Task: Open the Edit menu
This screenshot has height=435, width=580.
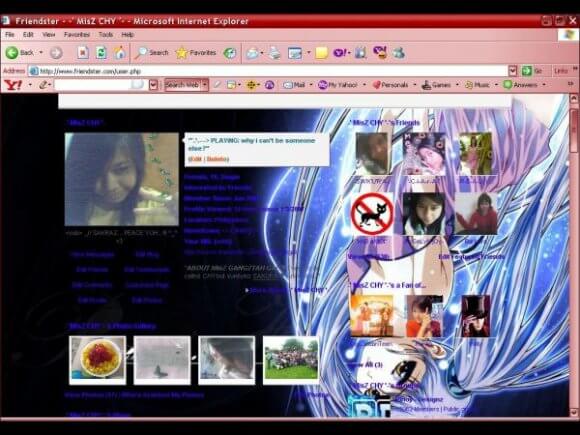Action: pos(28,35)
